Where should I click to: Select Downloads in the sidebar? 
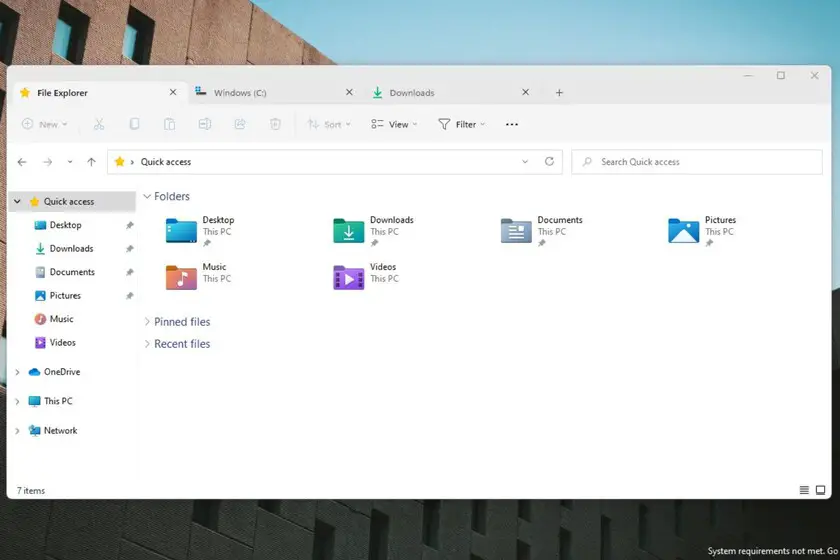tap(72, 249)
